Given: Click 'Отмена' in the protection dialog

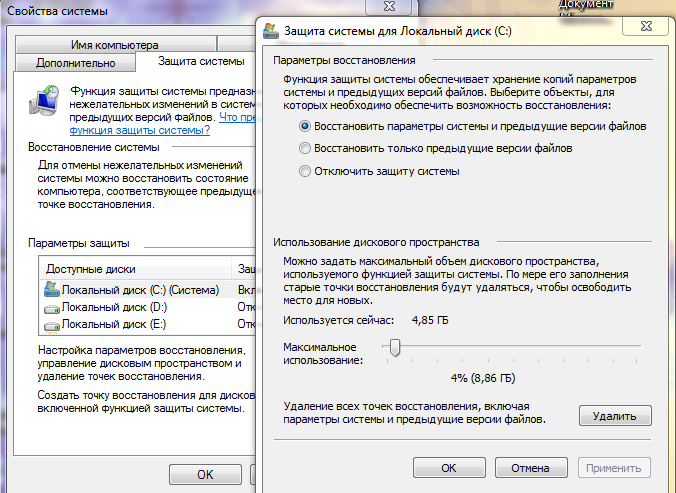Looking at the screenshot, I should 531,468.
